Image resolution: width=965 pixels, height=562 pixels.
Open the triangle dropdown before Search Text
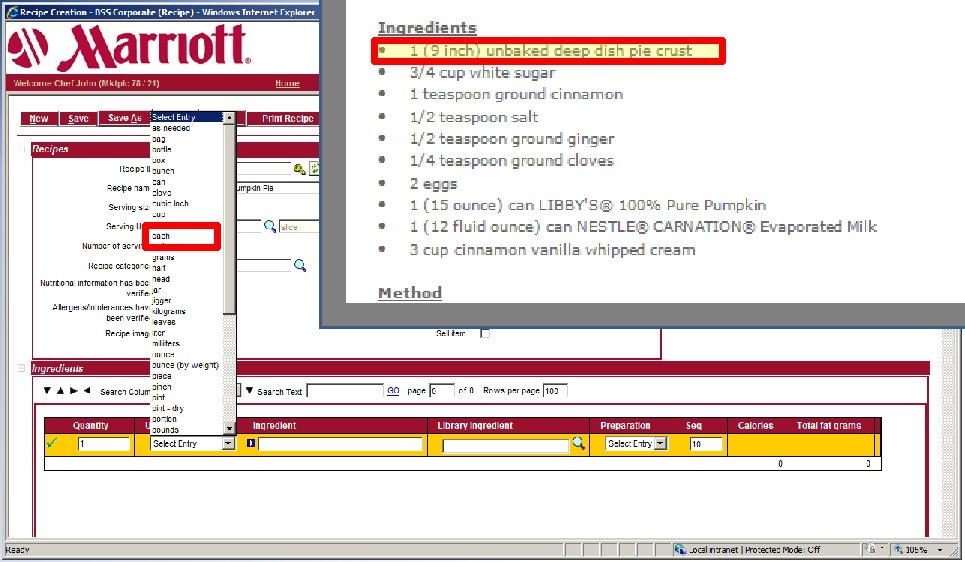249,390
